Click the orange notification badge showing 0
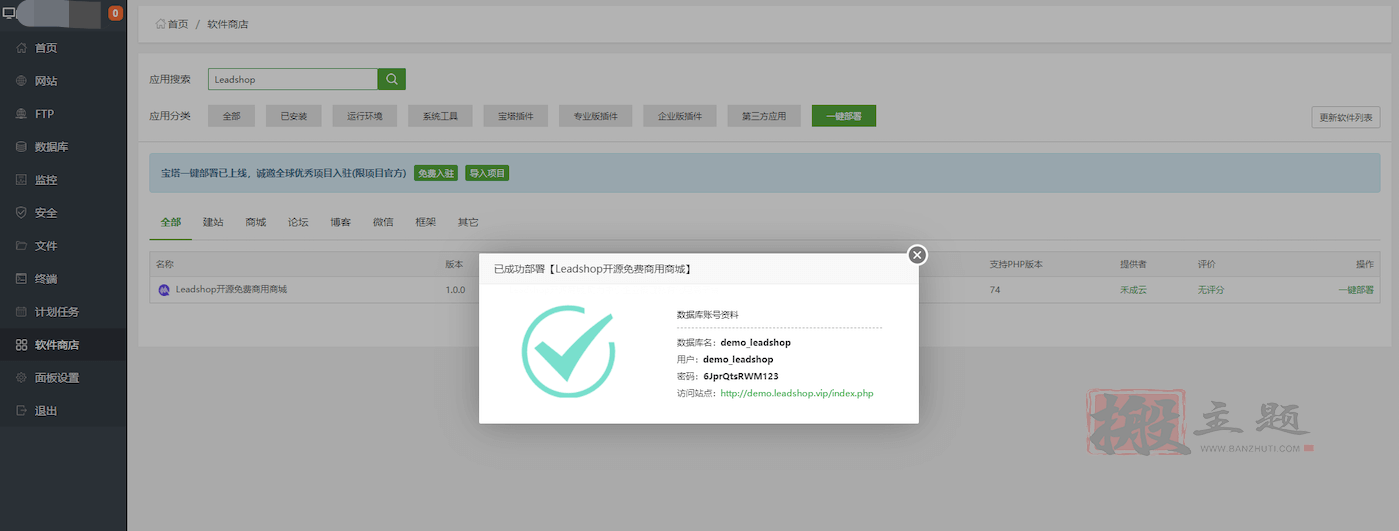The height and width of the screenshot is (531, 1399). (115, 14)
